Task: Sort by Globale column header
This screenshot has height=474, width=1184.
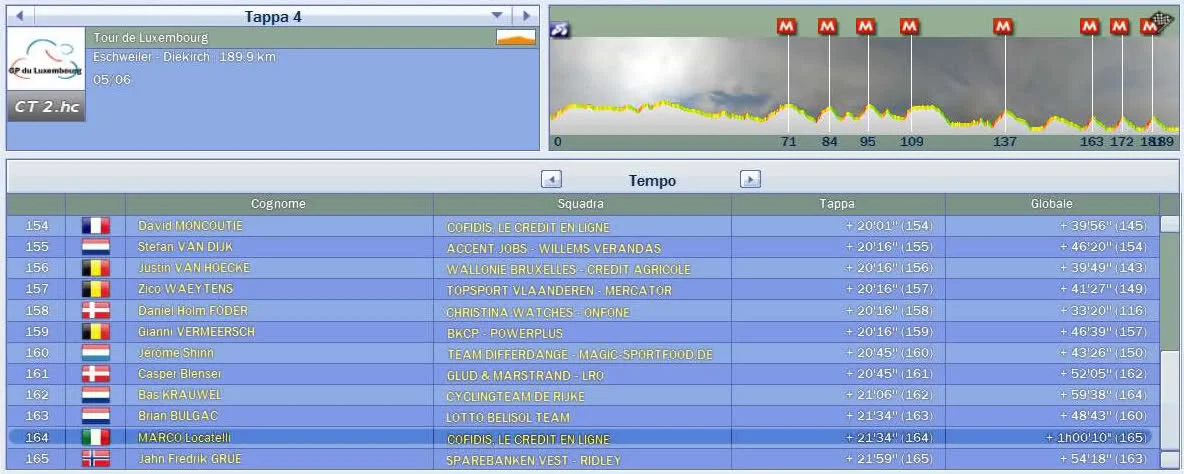Action: (1052, 204)
